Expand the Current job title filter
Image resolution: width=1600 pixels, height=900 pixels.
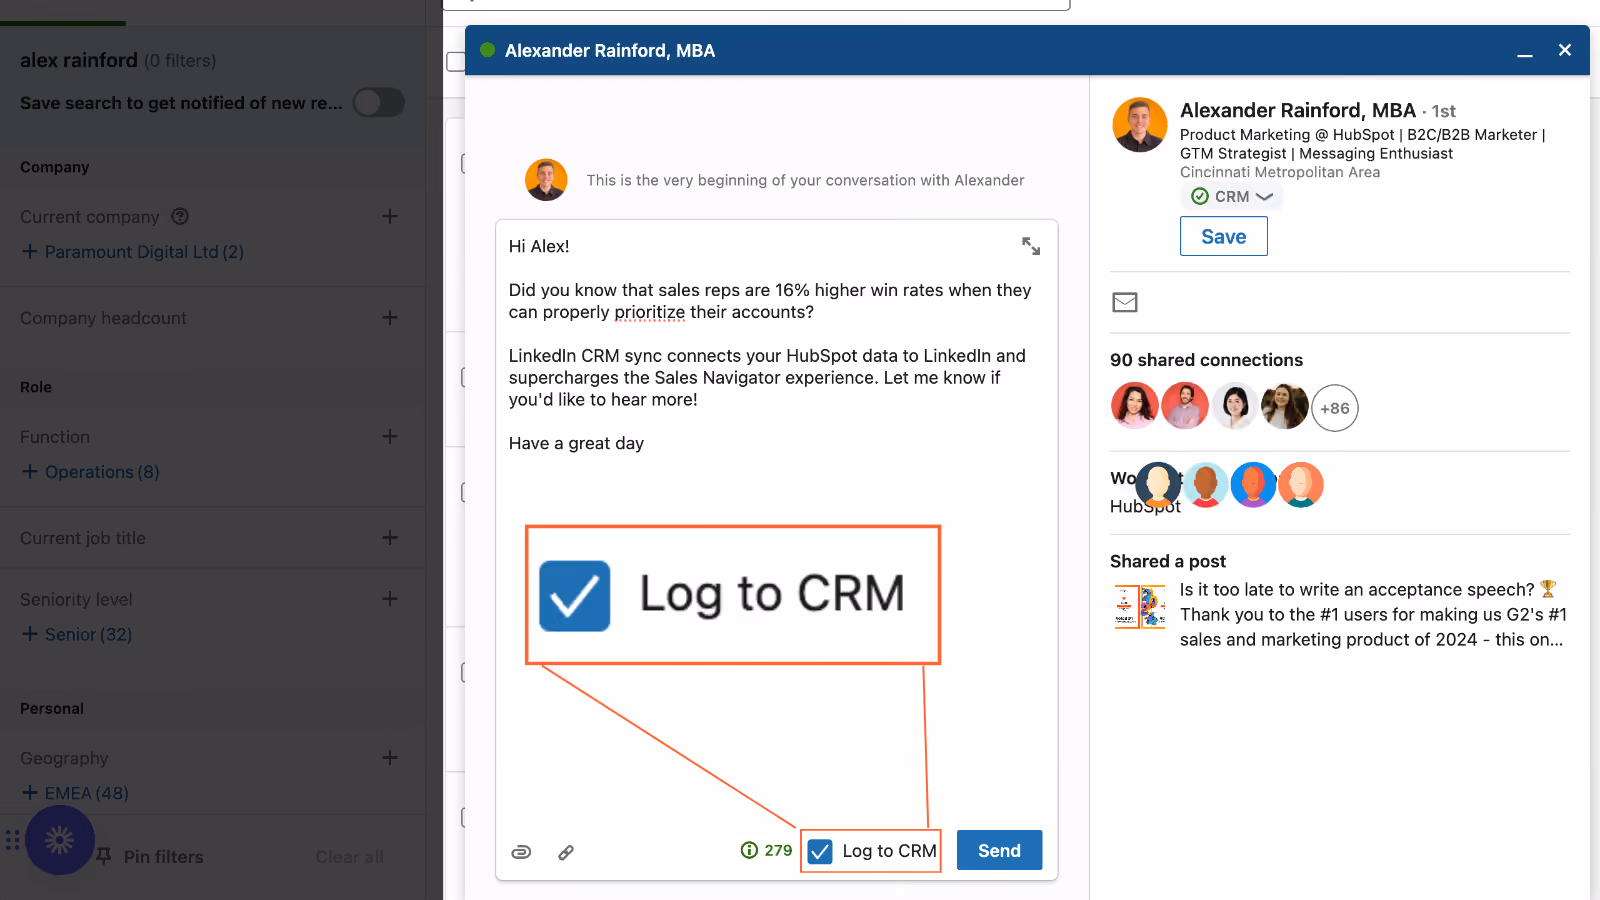coord(390,537)
